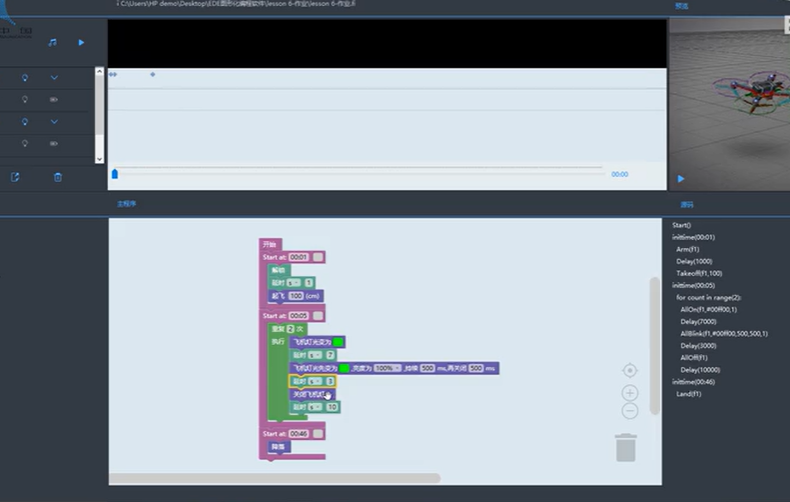Switch to the 主程序 tab

click(126, 204)
